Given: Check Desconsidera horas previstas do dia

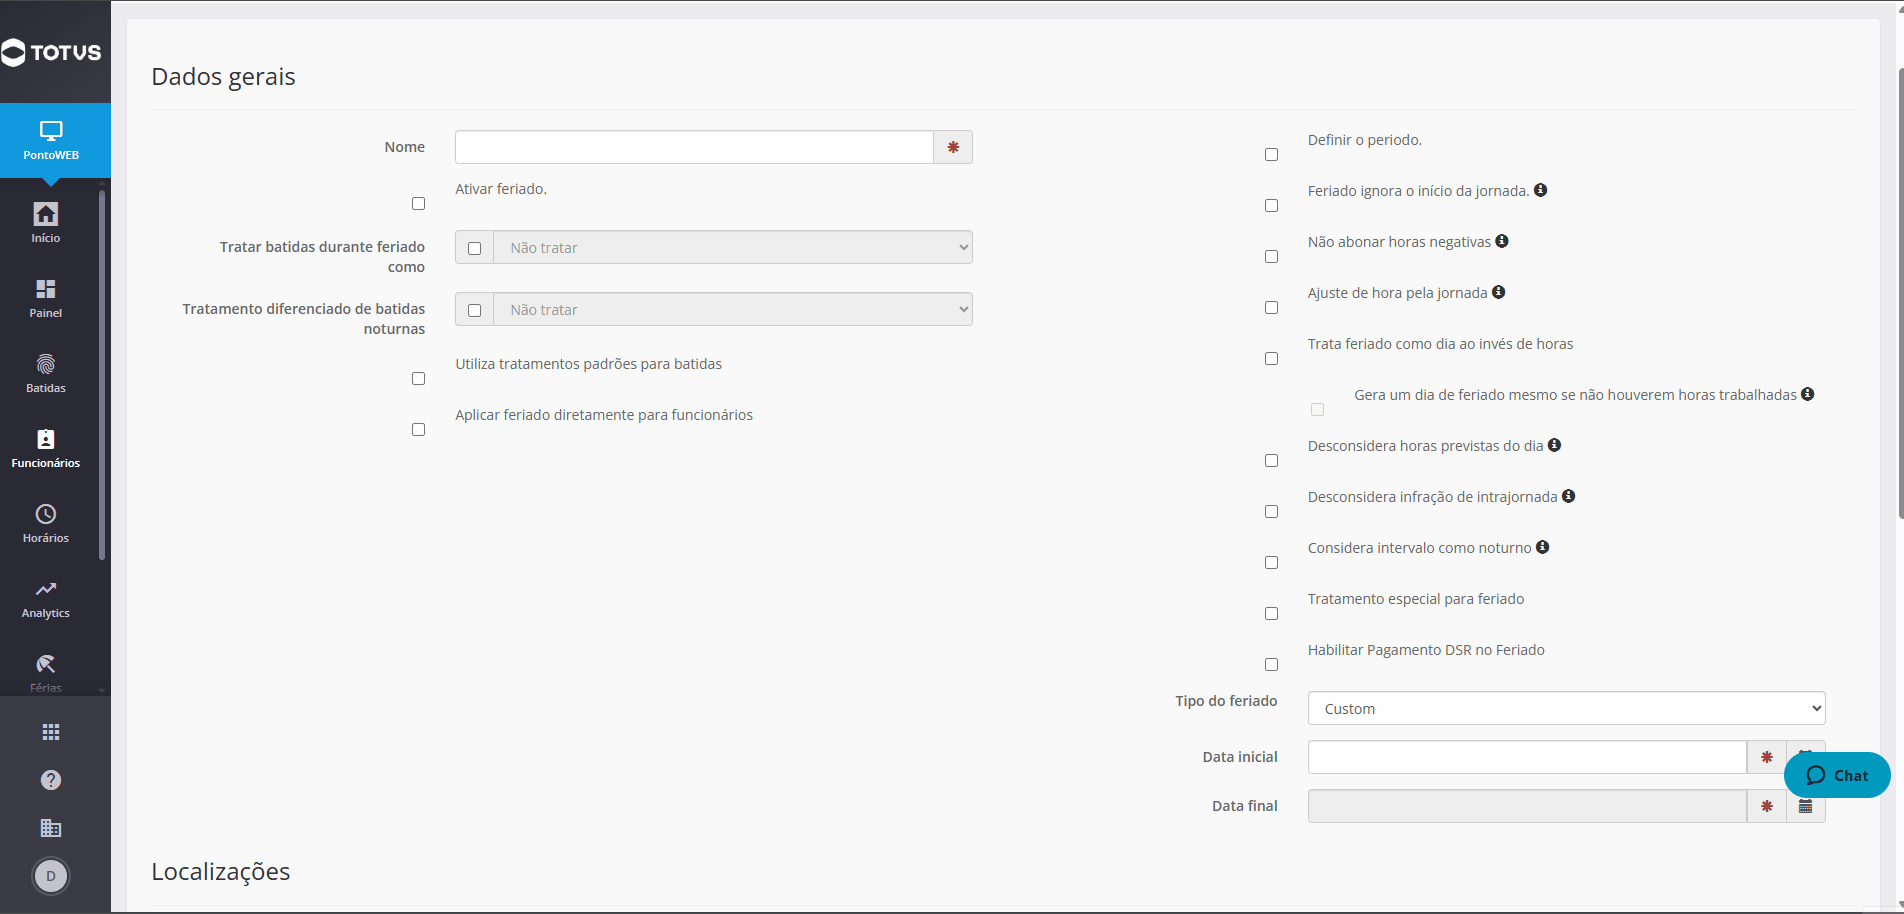Looking at the screenshot, I should (x=1271, y=461).
